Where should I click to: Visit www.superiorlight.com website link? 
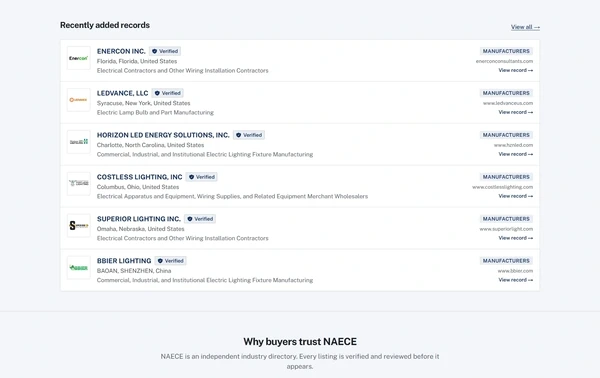[x=506, y=229]
